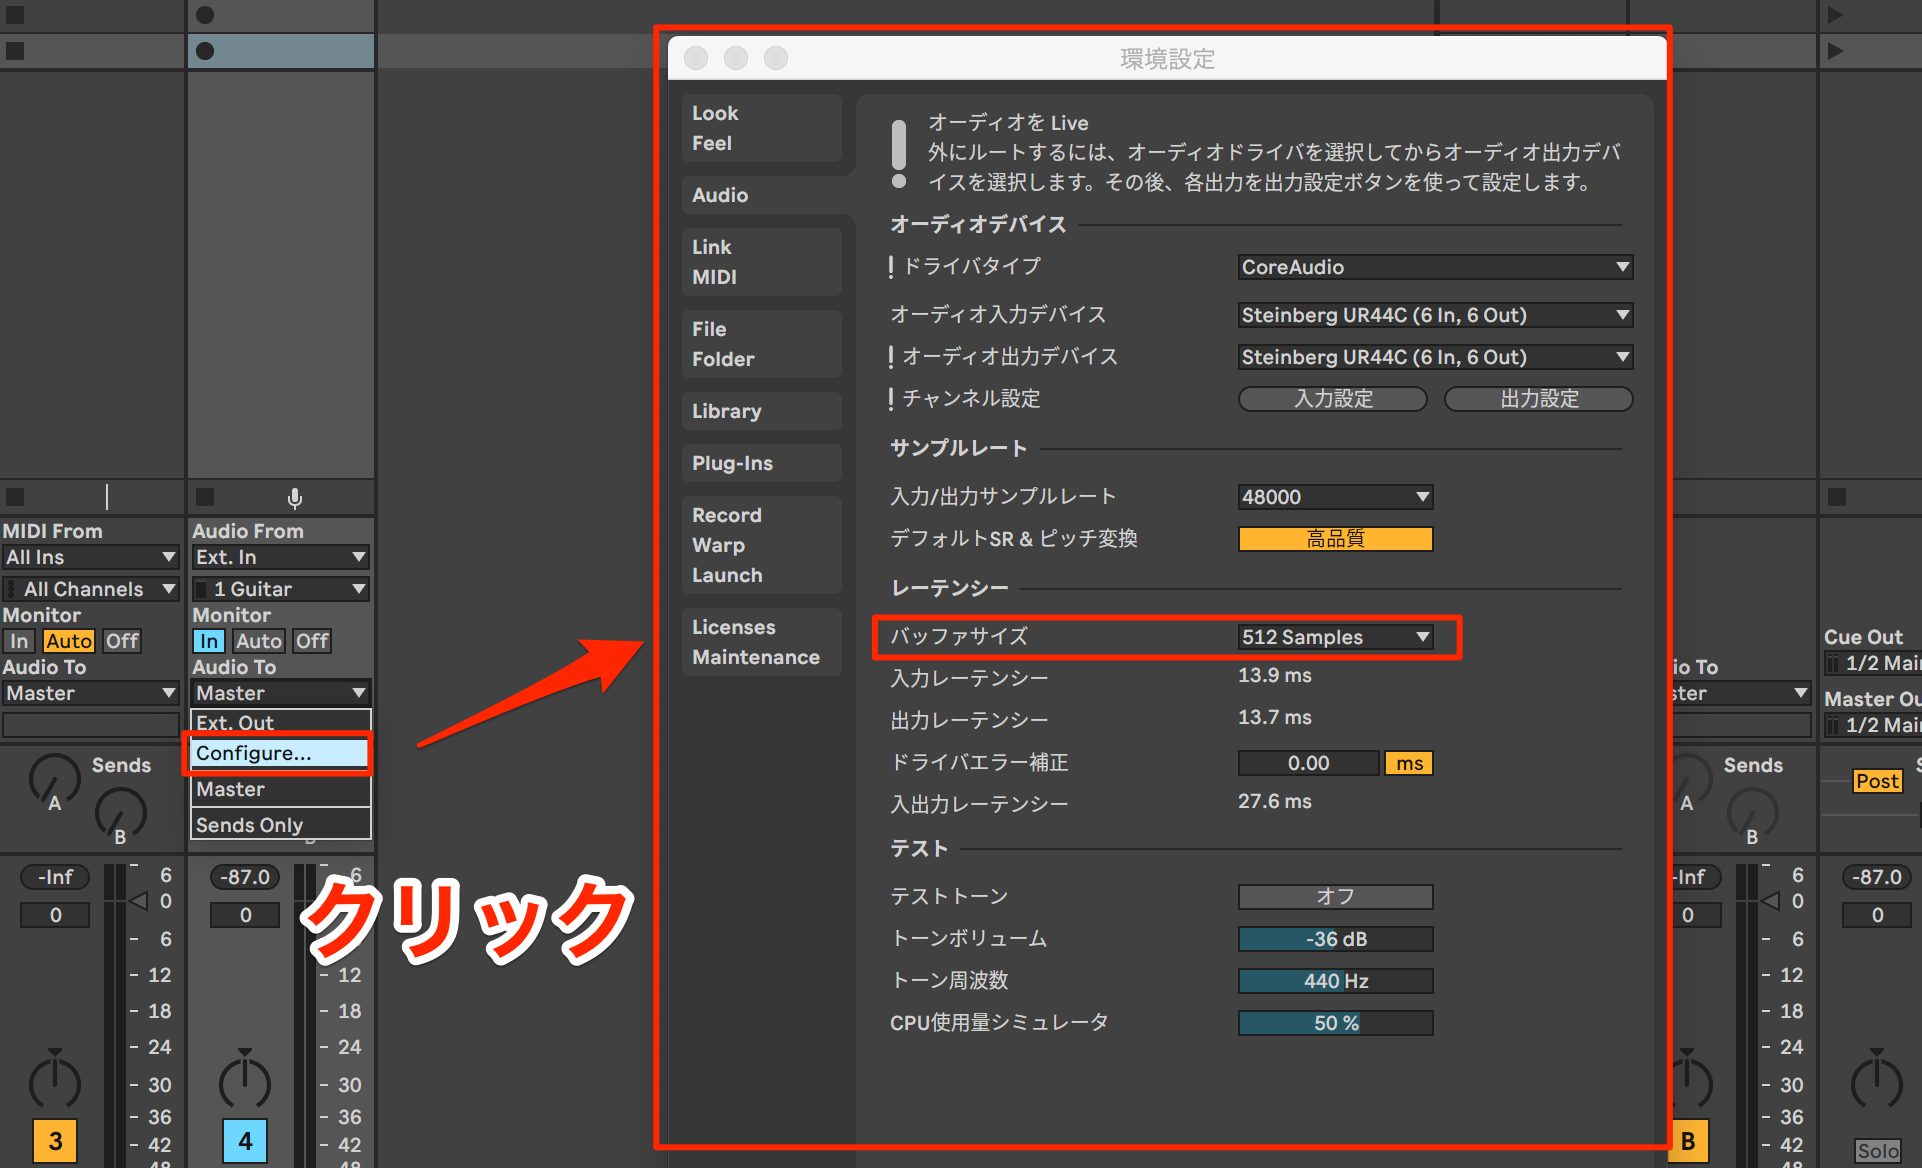
Task: Click the track 3 activator button
Action: pyautogui.click(x=55, y=1141)
